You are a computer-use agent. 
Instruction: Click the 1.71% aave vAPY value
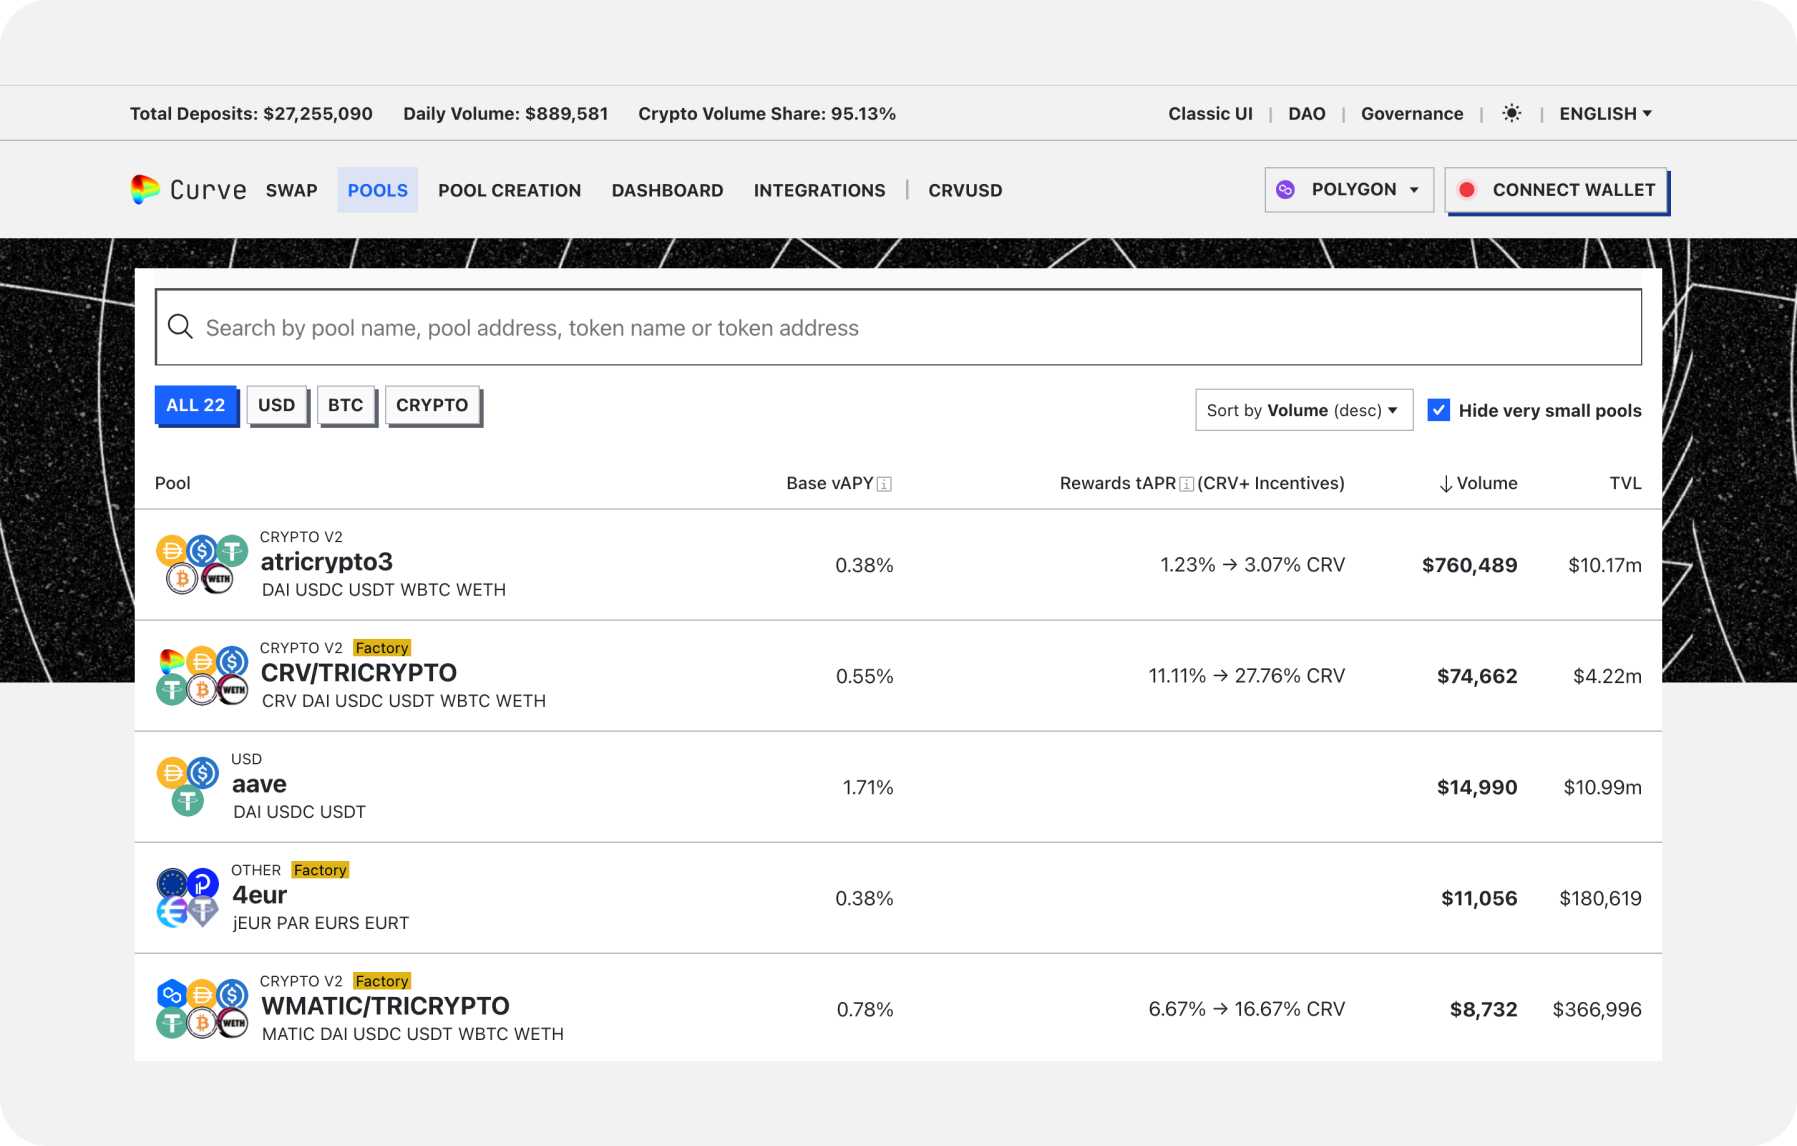[x=867, y=787]
